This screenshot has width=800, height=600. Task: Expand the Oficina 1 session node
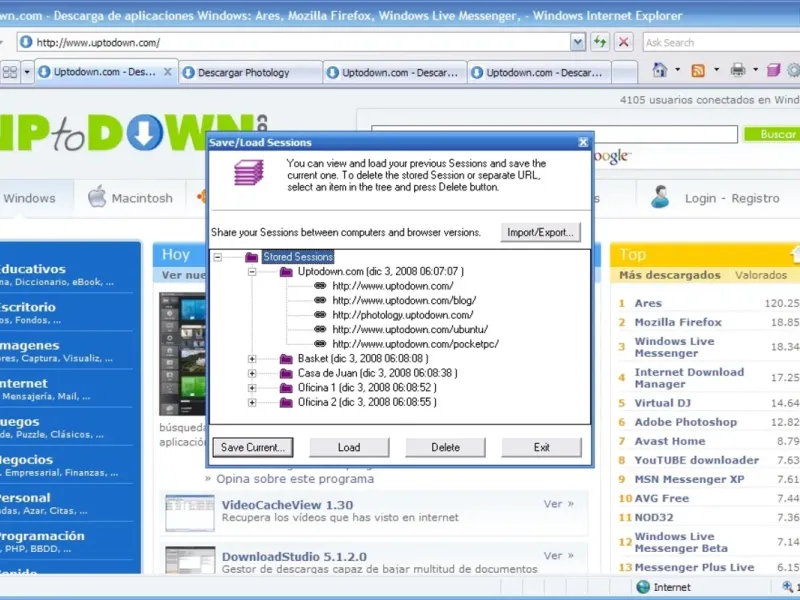252,388
